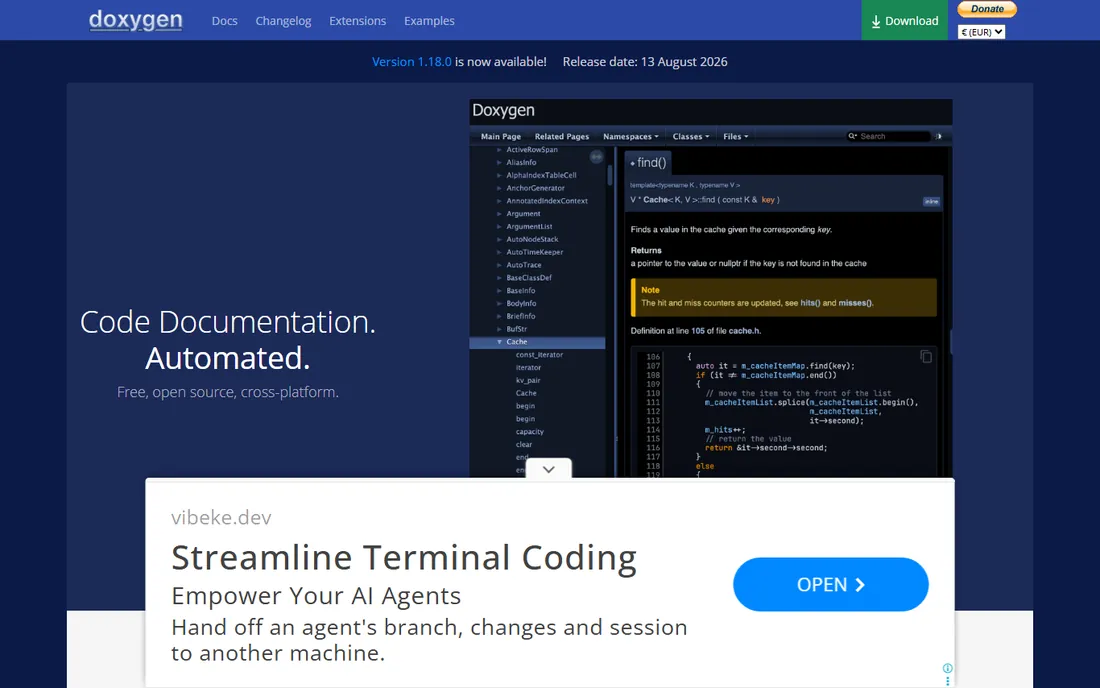Click the ad info icon
This screenshot has width=1100, height=688.
948,668
